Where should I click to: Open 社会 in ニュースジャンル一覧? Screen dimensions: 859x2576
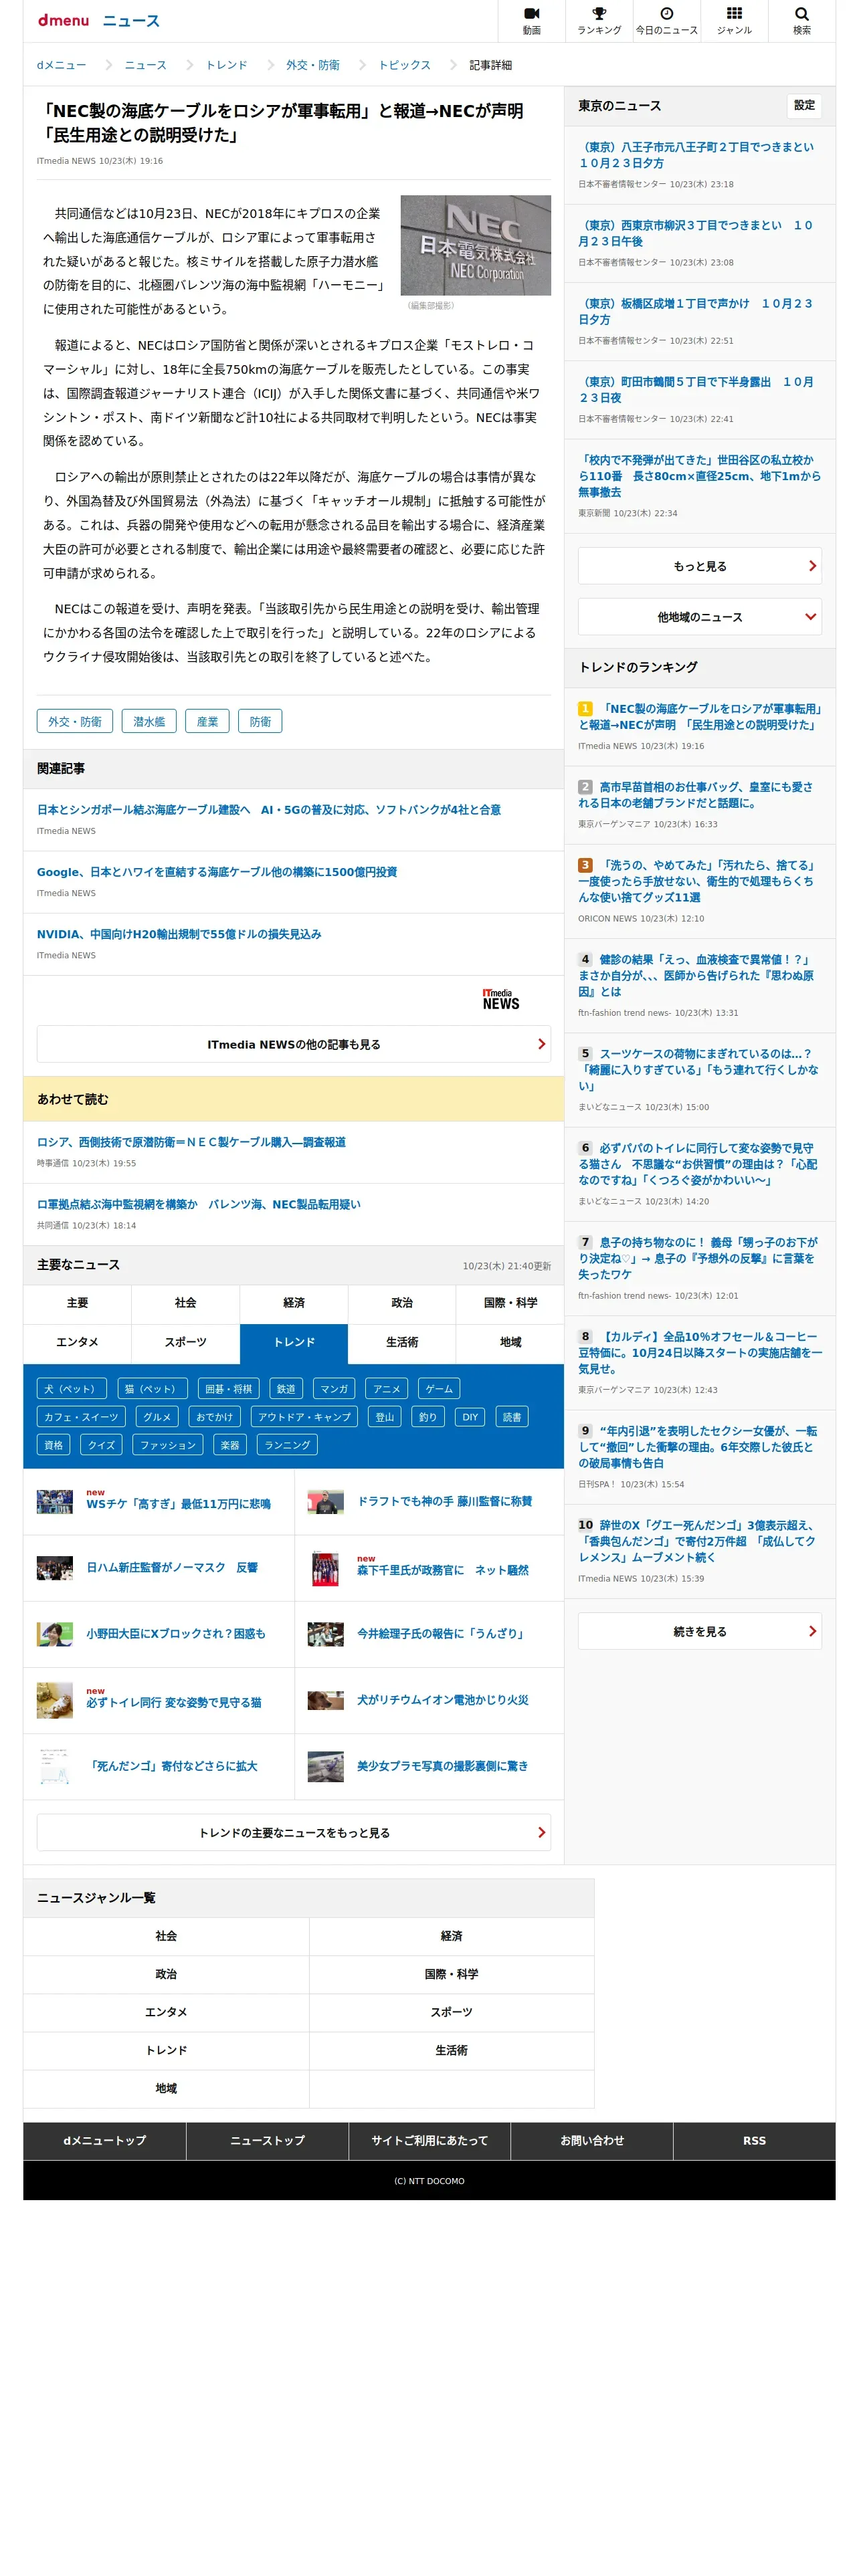coord(166,1936)
